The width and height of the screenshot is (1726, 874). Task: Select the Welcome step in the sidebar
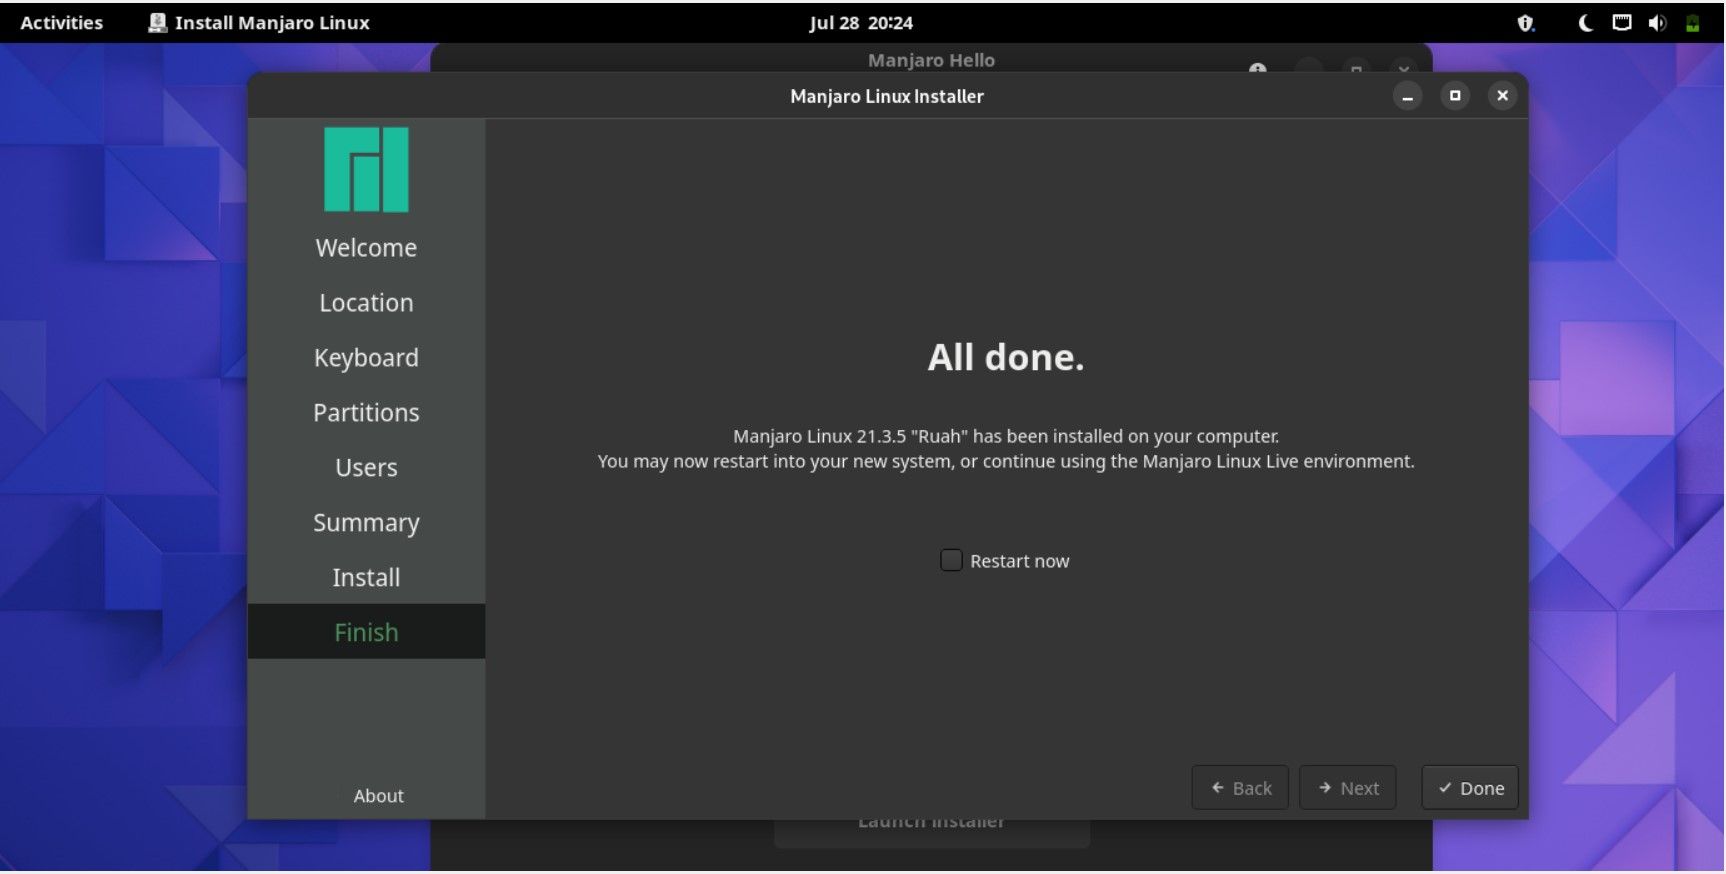click(366, 247)
